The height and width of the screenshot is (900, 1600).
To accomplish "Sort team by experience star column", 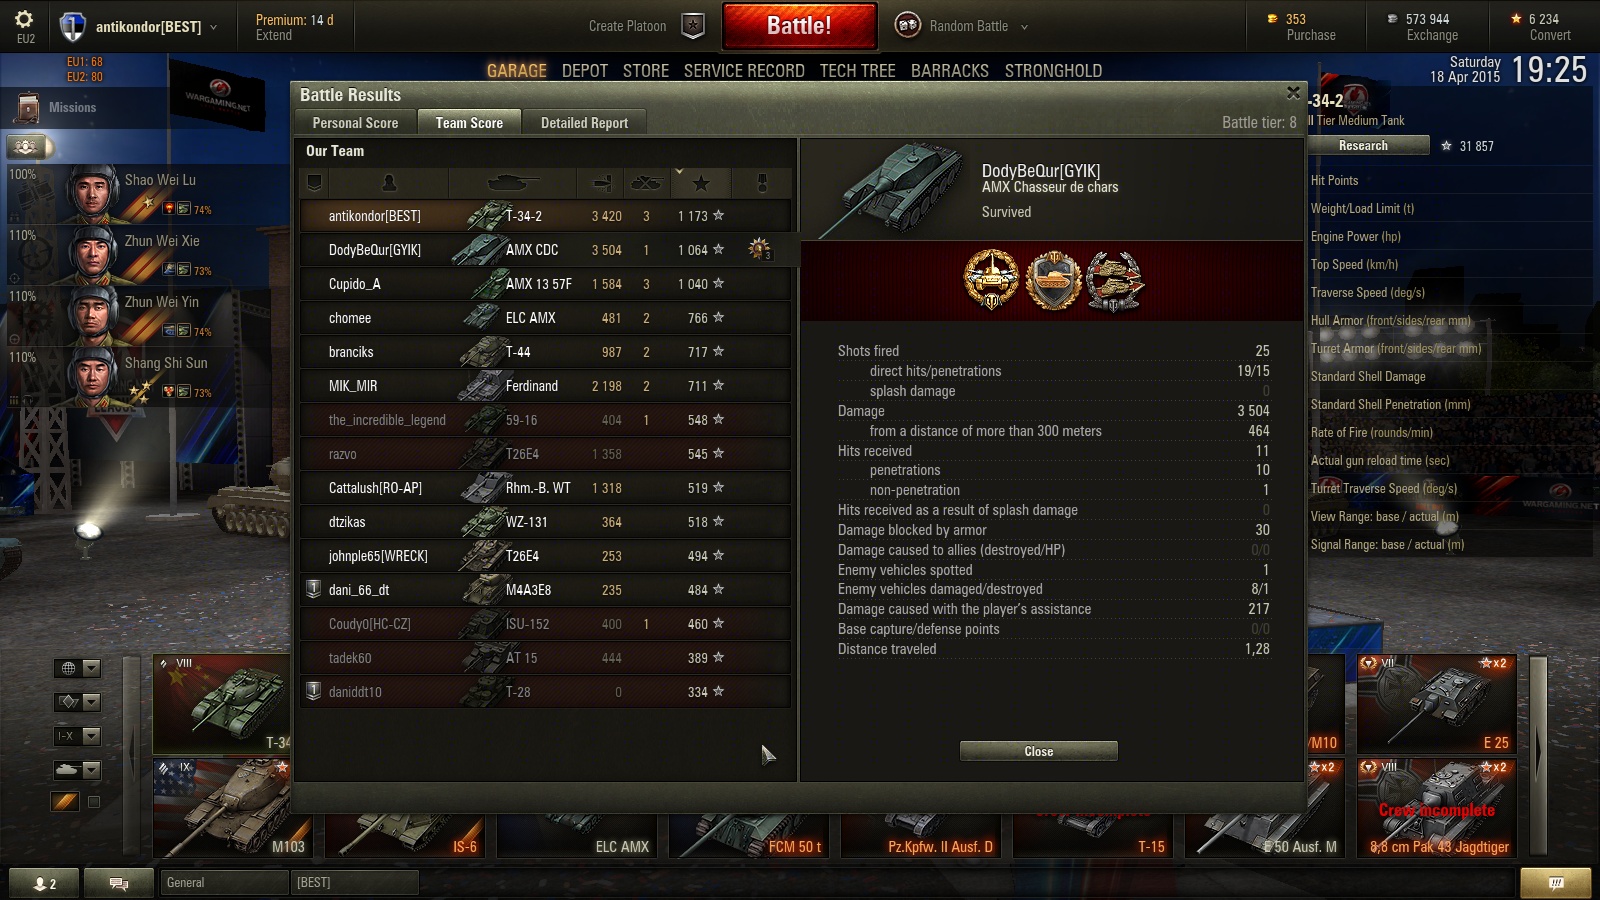I will (701, 183).
